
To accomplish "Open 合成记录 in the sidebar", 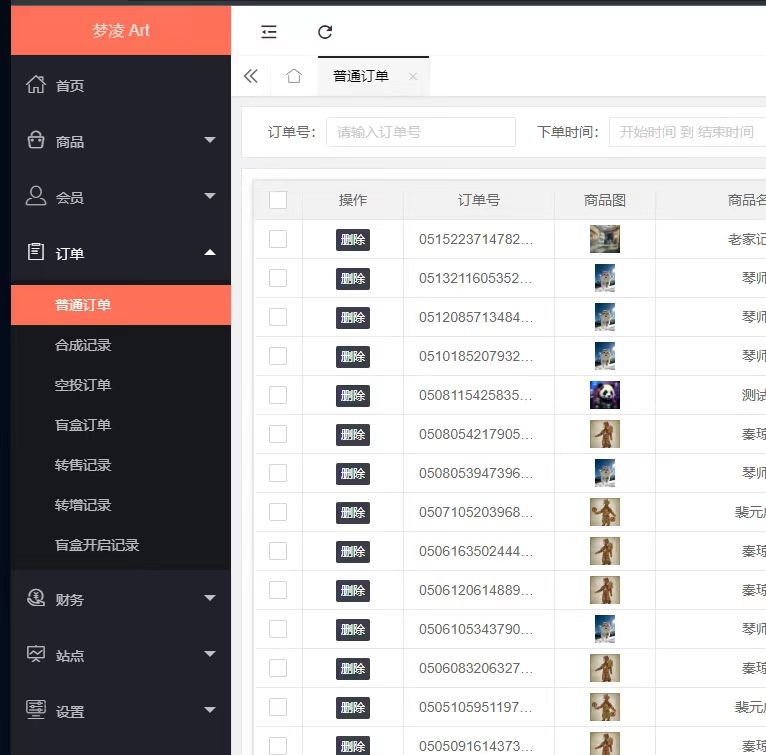I will tap(83, 345).
